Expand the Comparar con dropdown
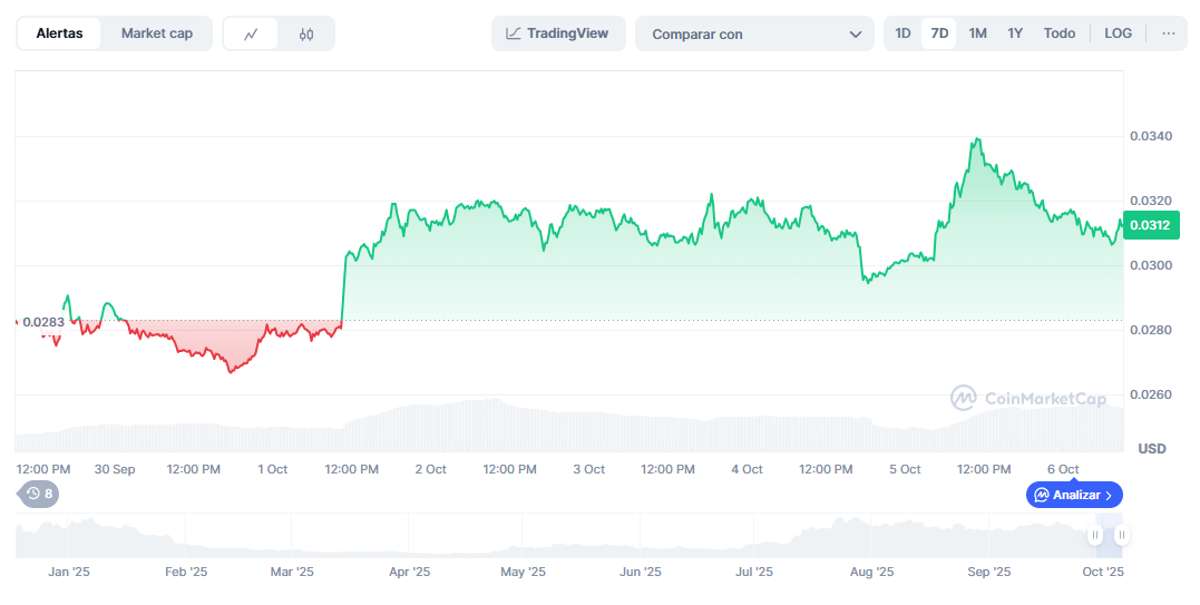 756,34
